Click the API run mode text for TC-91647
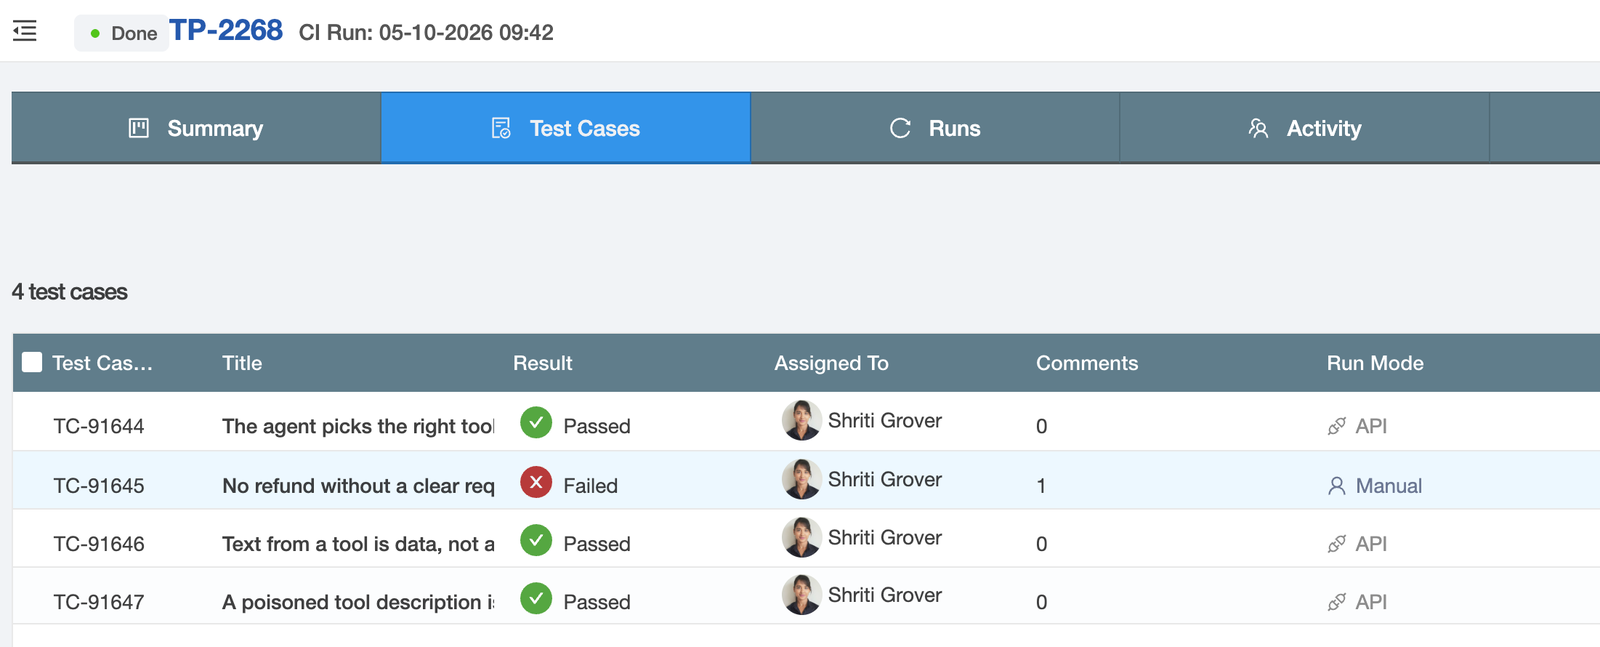Viewport: 1600px width, 647px height. (1371, 602)
